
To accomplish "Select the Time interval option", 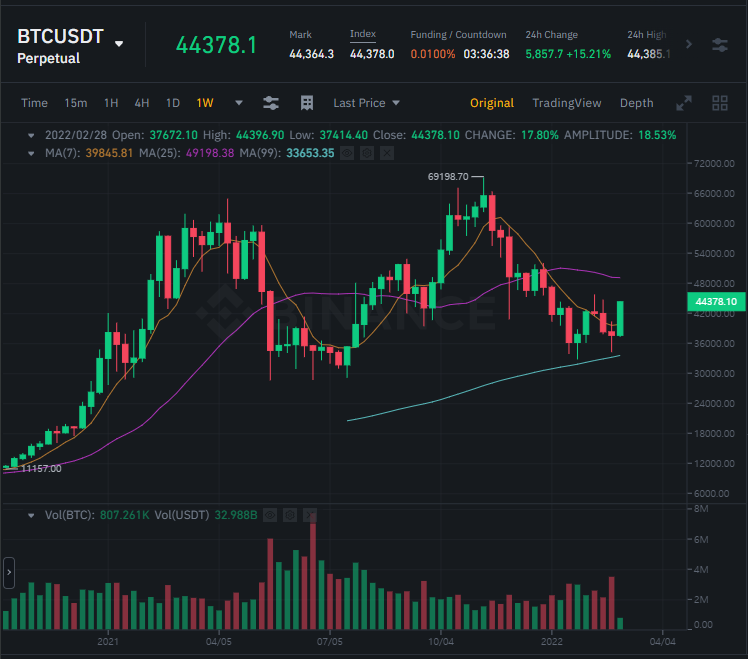I will (34, 103).
